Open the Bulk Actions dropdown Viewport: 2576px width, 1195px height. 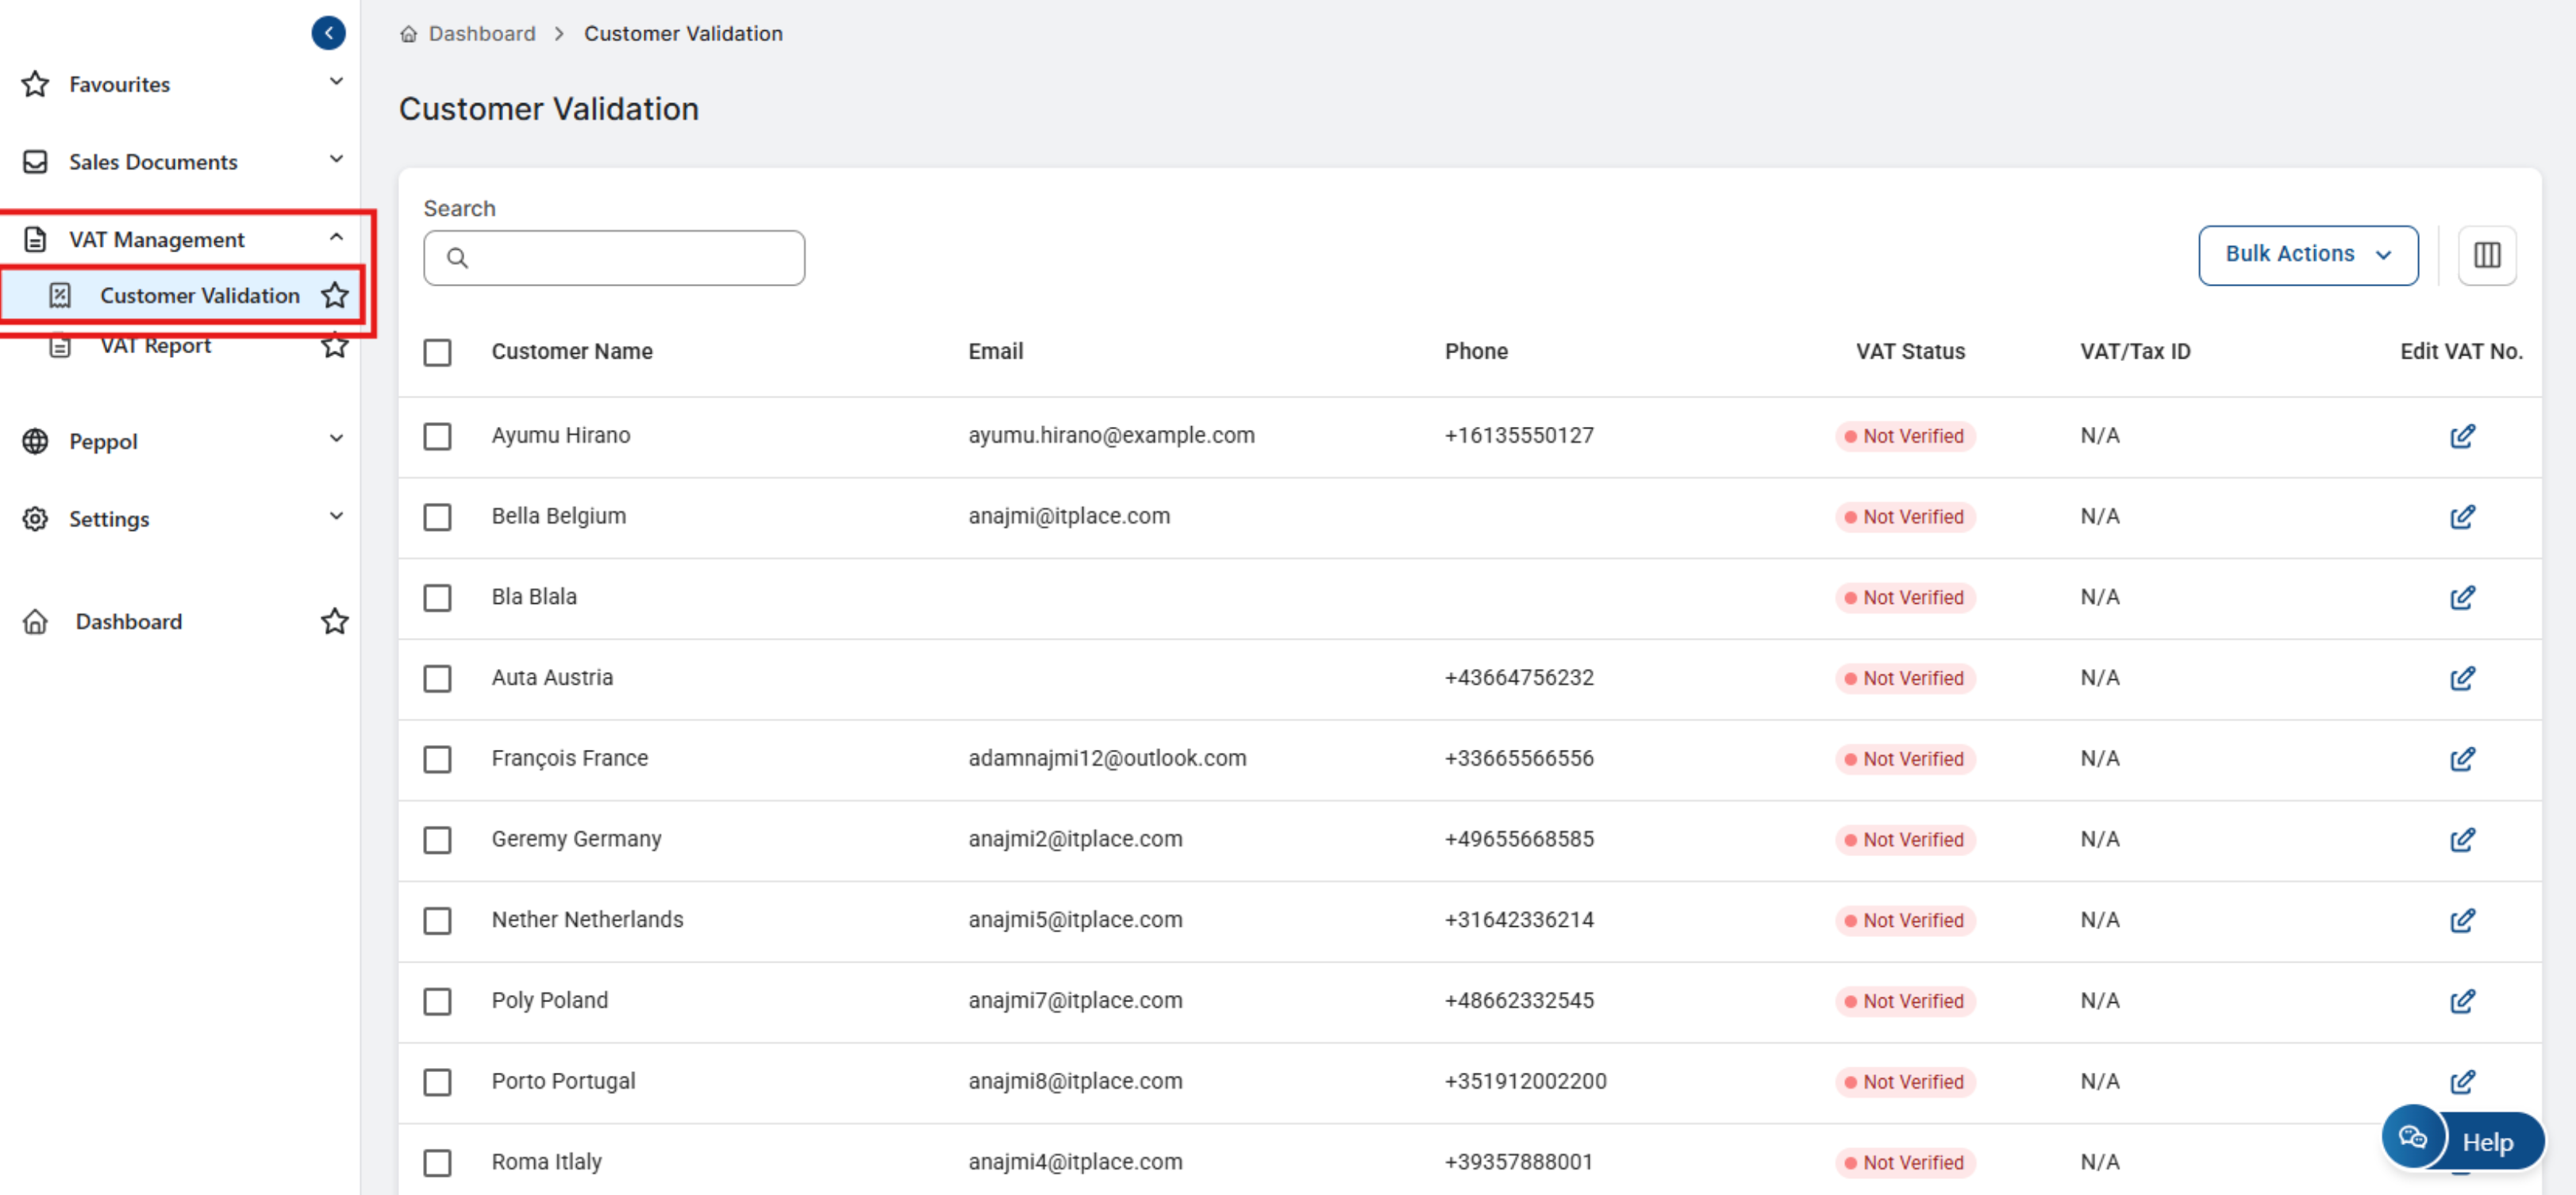[2307, 255]
